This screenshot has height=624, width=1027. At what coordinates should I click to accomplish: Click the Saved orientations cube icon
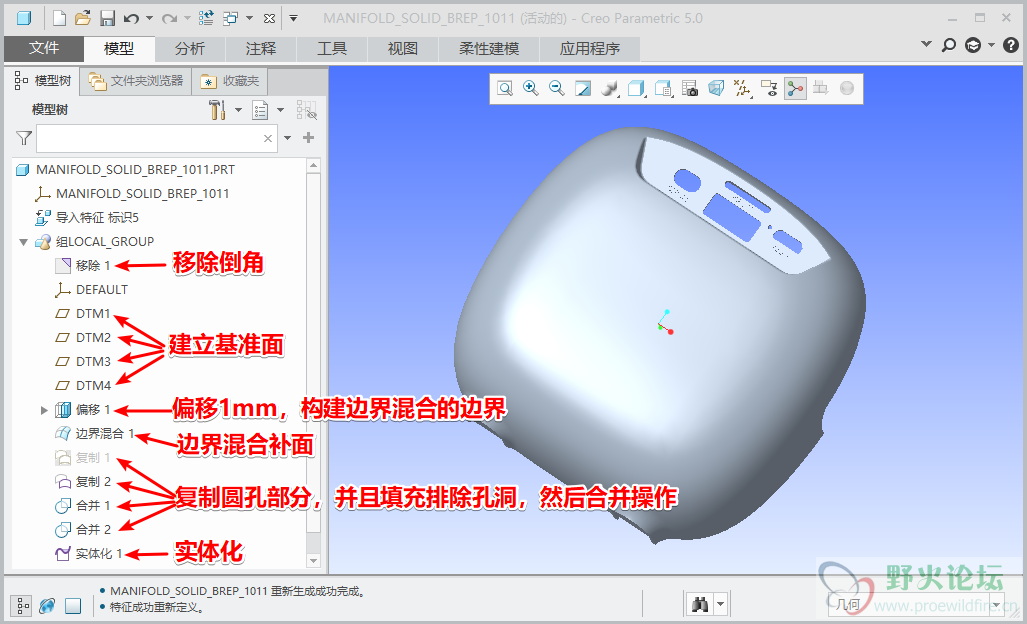pos(636,88)
